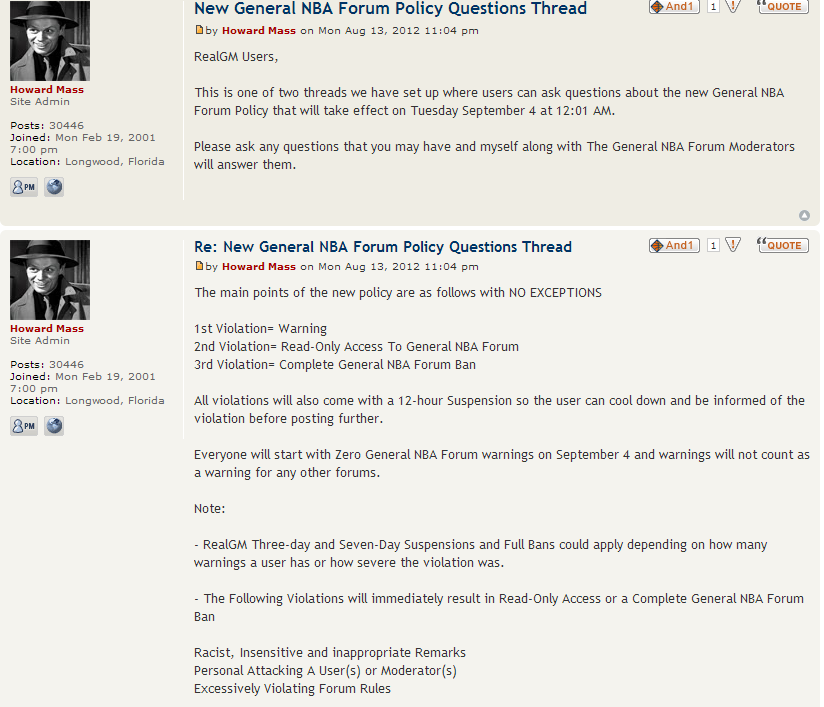The image size is (824, 707).
Task: Send PM via icon in first post
Action: [24, 187]
